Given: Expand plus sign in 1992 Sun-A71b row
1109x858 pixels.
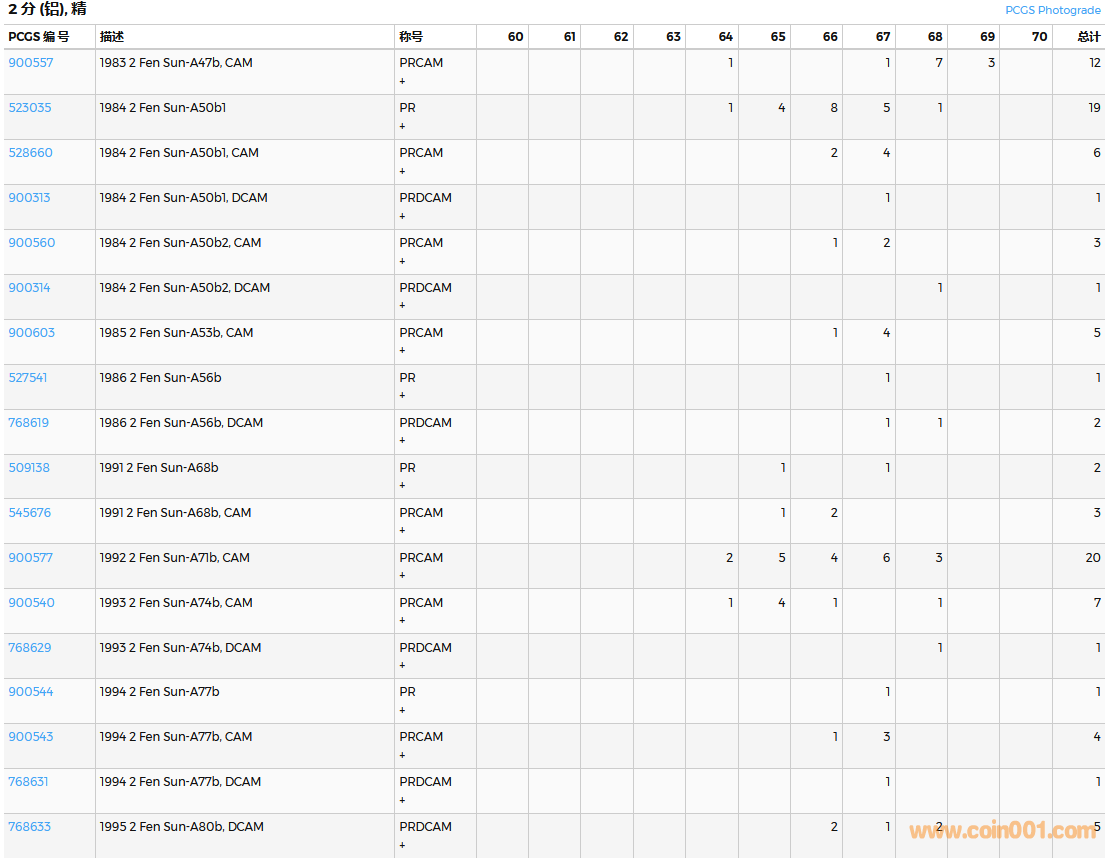Looking at the screenshot, I should coord(403,575).
